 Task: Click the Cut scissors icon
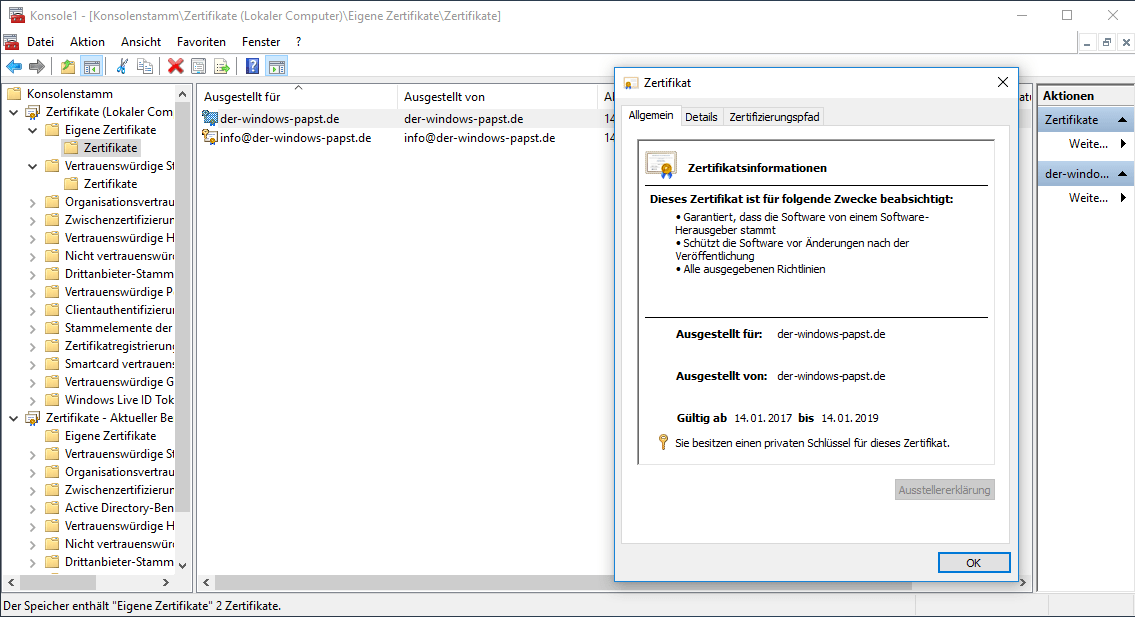click(122, 66)
